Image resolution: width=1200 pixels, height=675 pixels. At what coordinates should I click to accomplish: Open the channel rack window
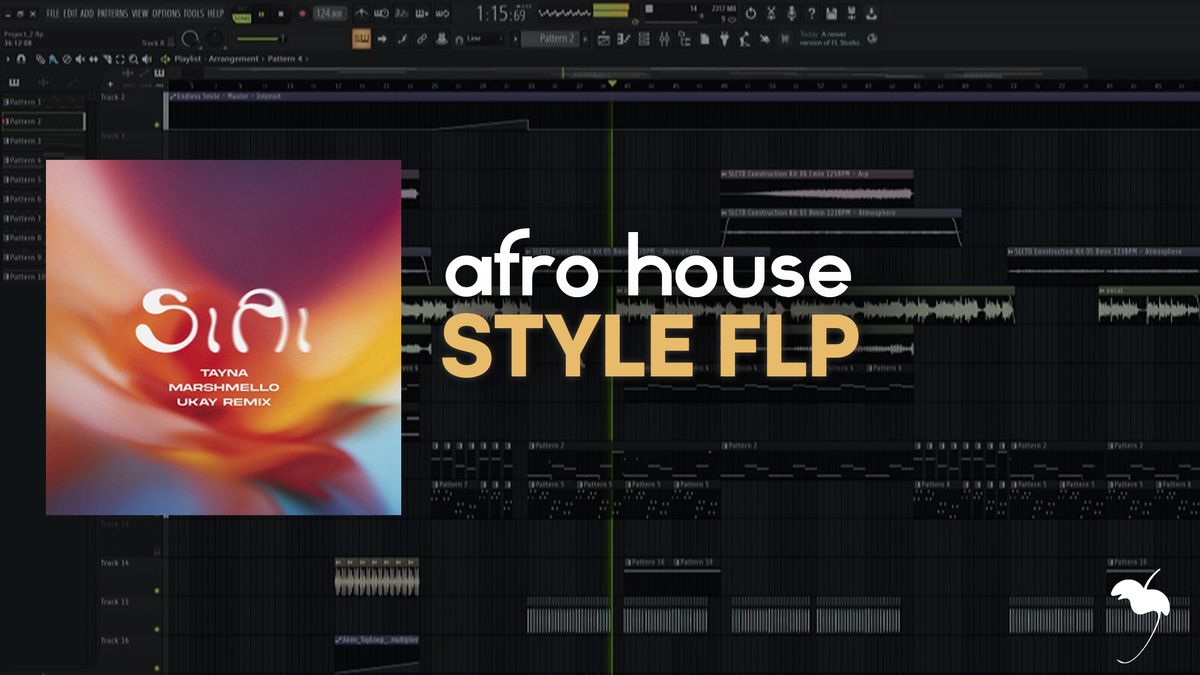click(x=644, y=38)
